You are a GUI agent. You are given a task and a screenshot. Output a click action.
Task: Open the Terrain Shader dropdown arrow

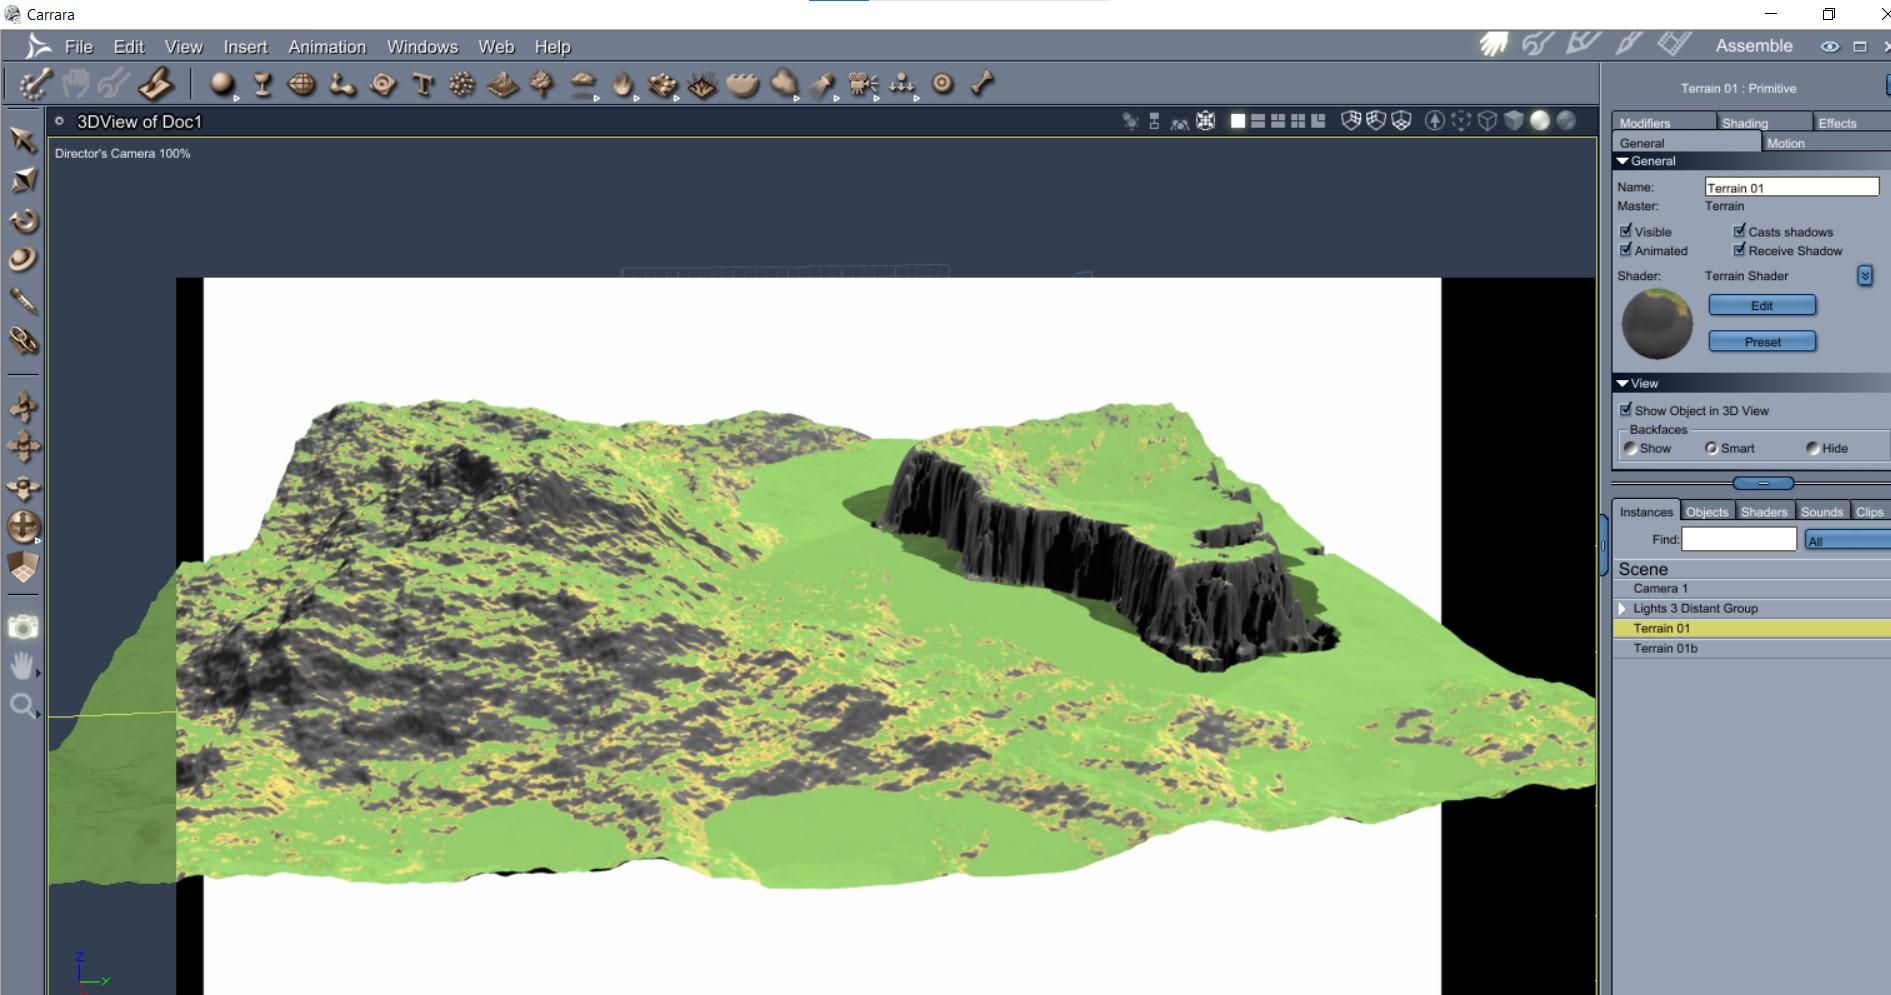1865,276
